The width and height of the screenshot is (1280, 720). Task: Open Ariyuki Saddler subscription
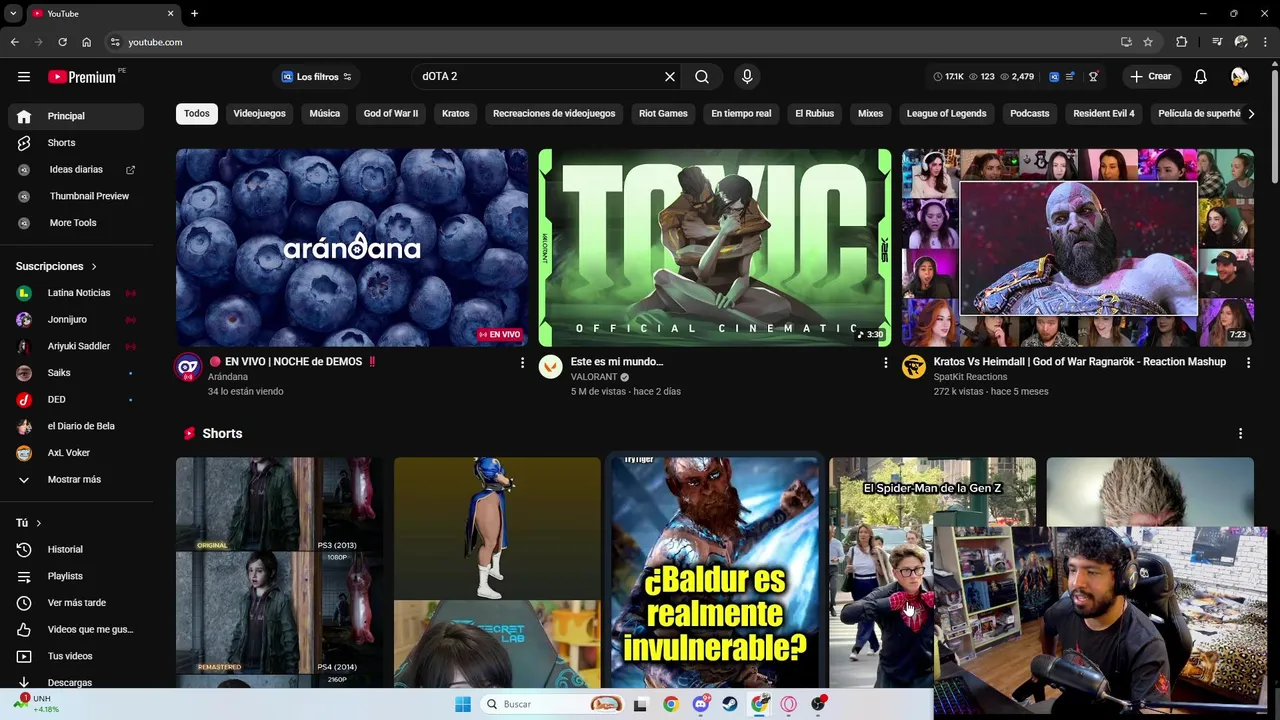[76, 346]
